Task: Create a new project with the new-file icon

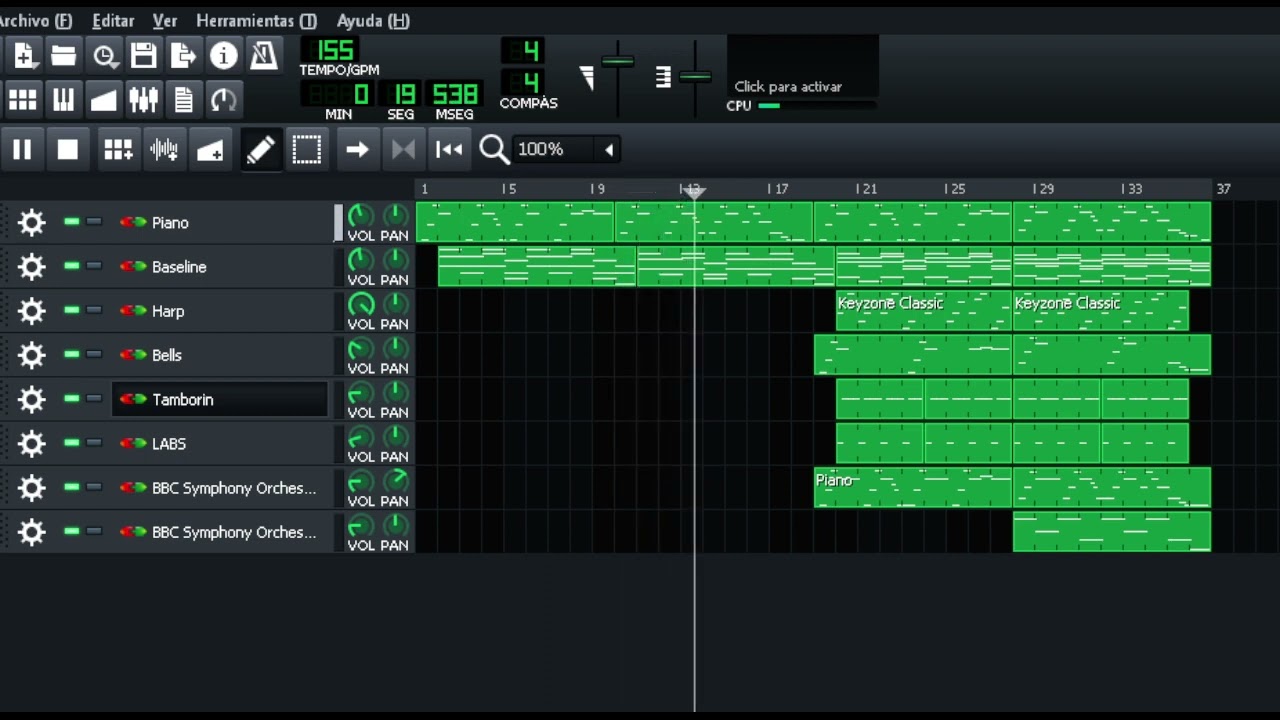Action: click(x=23, y=56)
